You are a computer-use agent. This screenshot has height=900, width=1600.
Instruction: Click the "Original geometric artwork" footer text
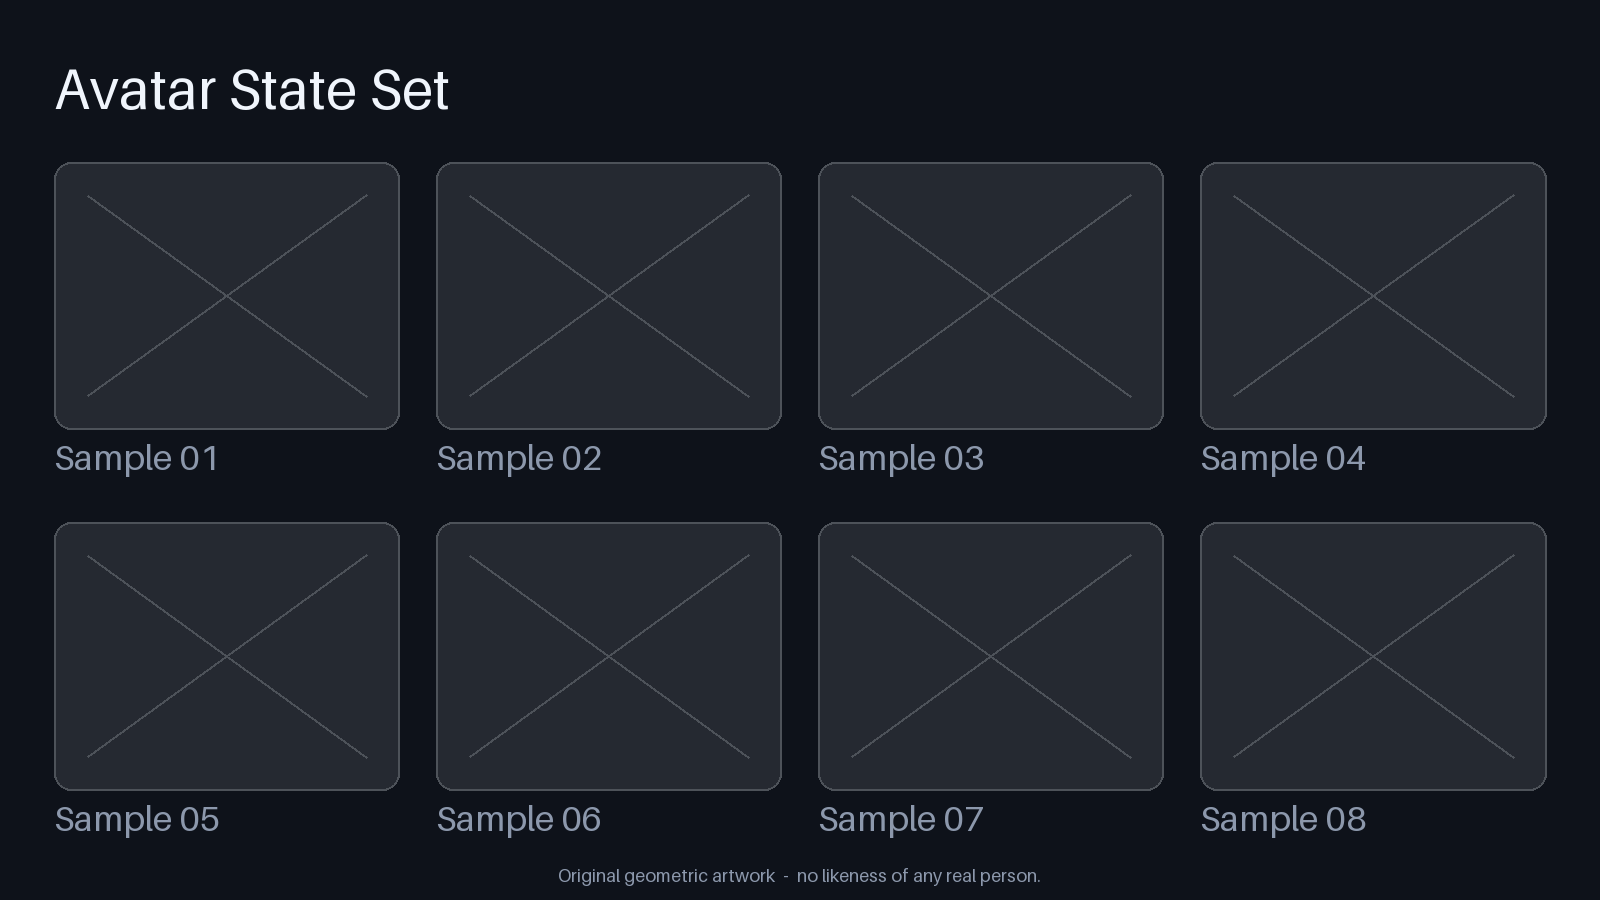click(x=666, y=876)
